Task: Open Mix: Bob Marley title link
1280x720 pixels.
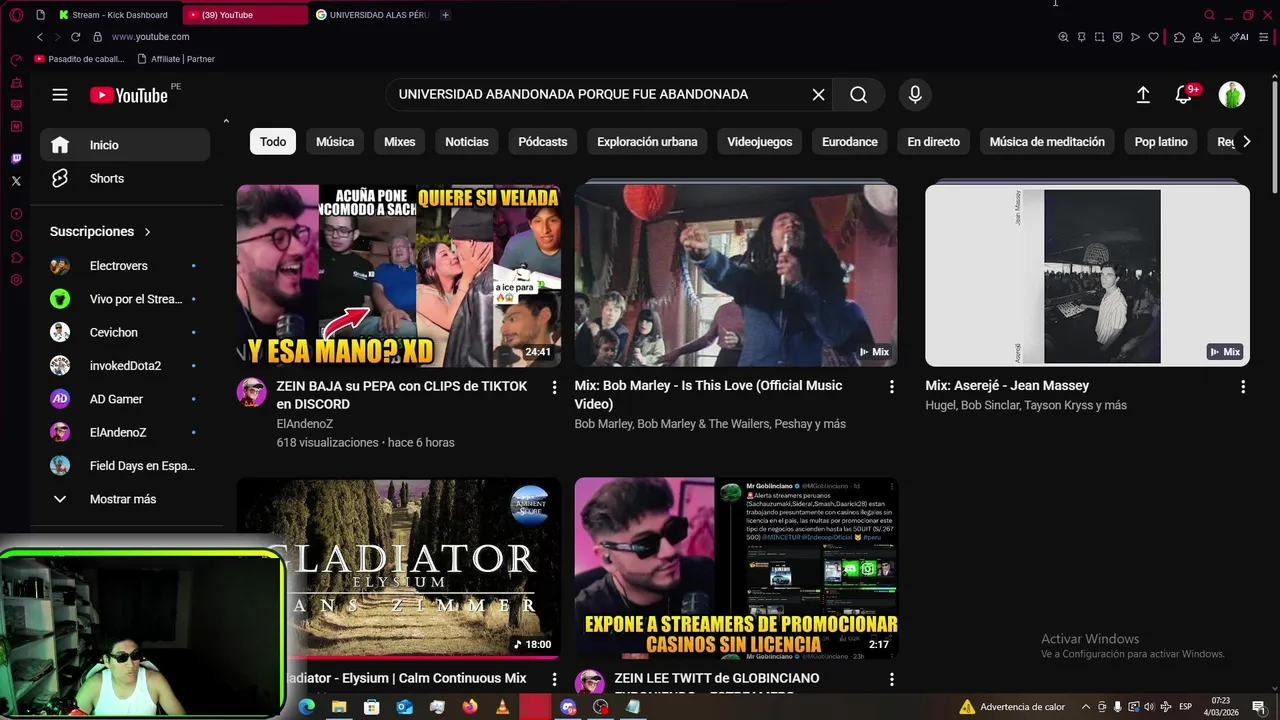Action: (708, 395)
